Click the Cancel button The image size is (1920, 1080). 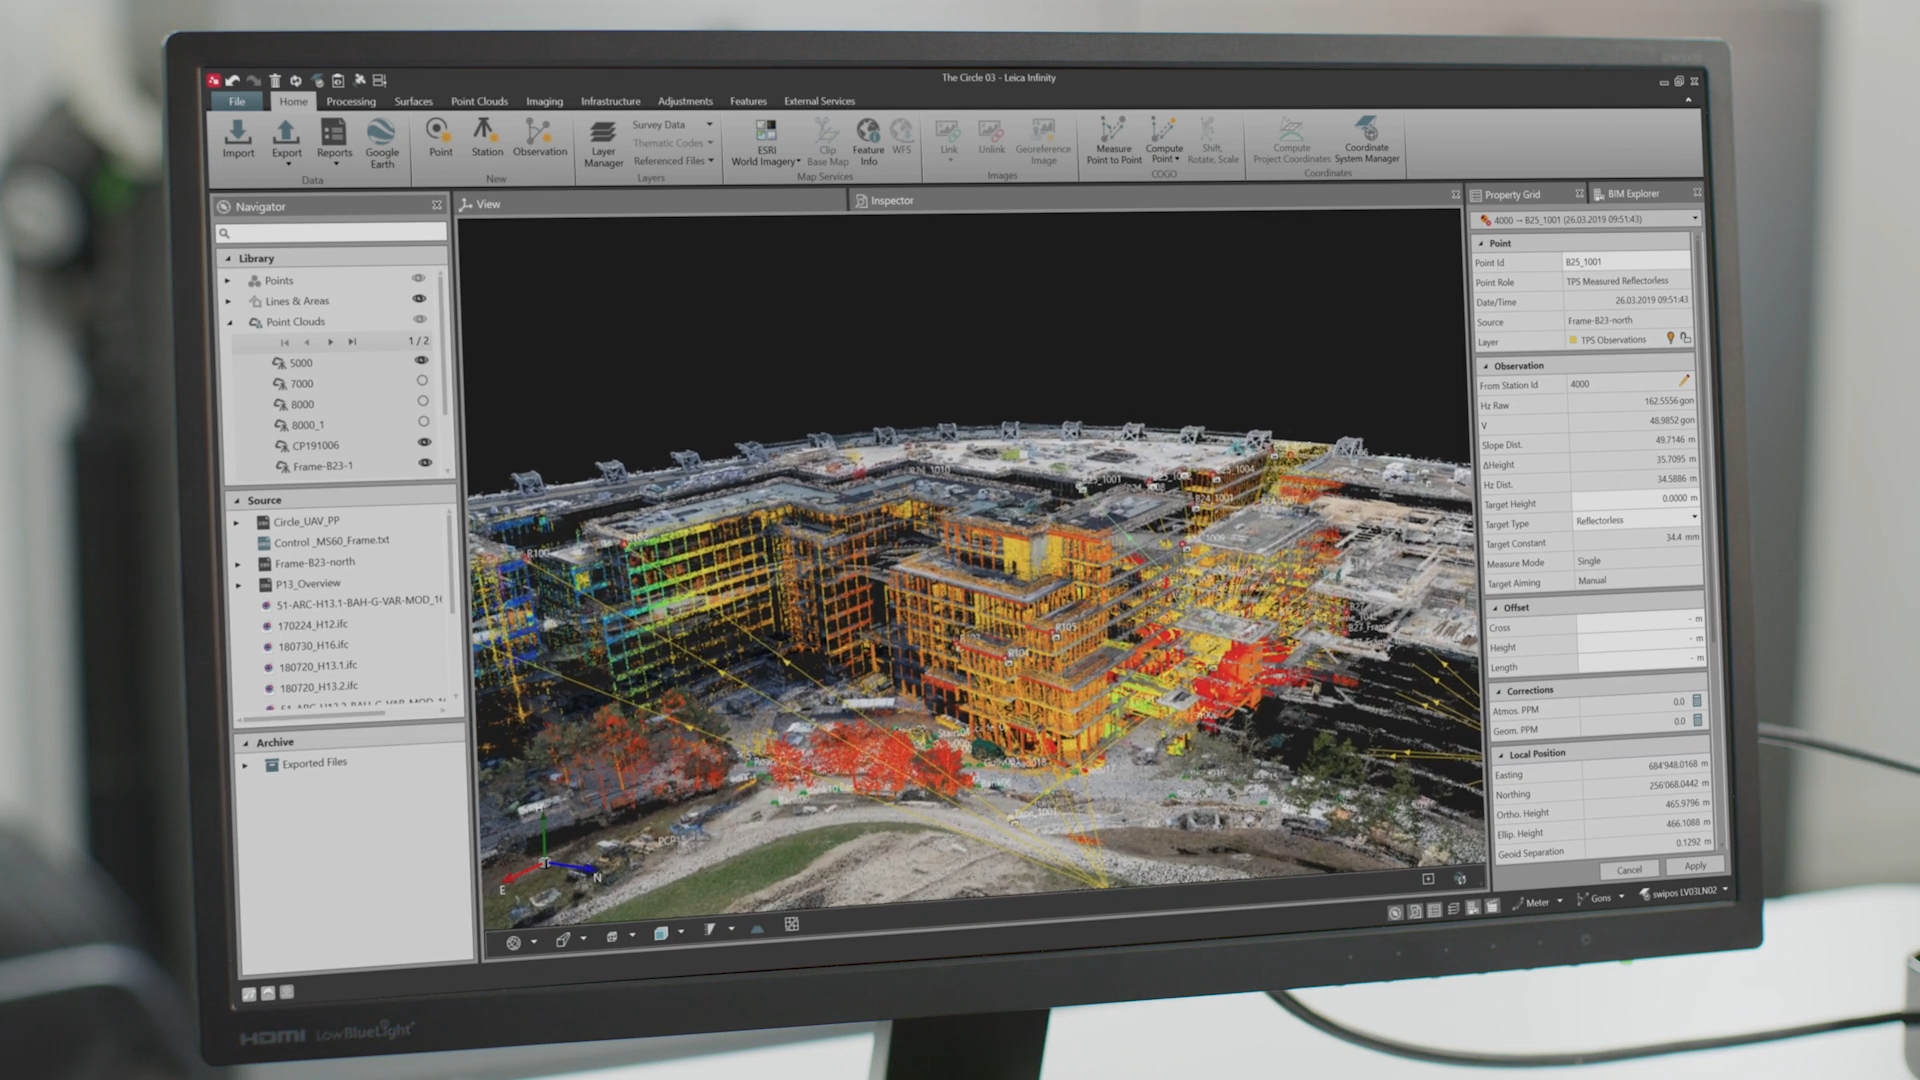point(1629,869)
